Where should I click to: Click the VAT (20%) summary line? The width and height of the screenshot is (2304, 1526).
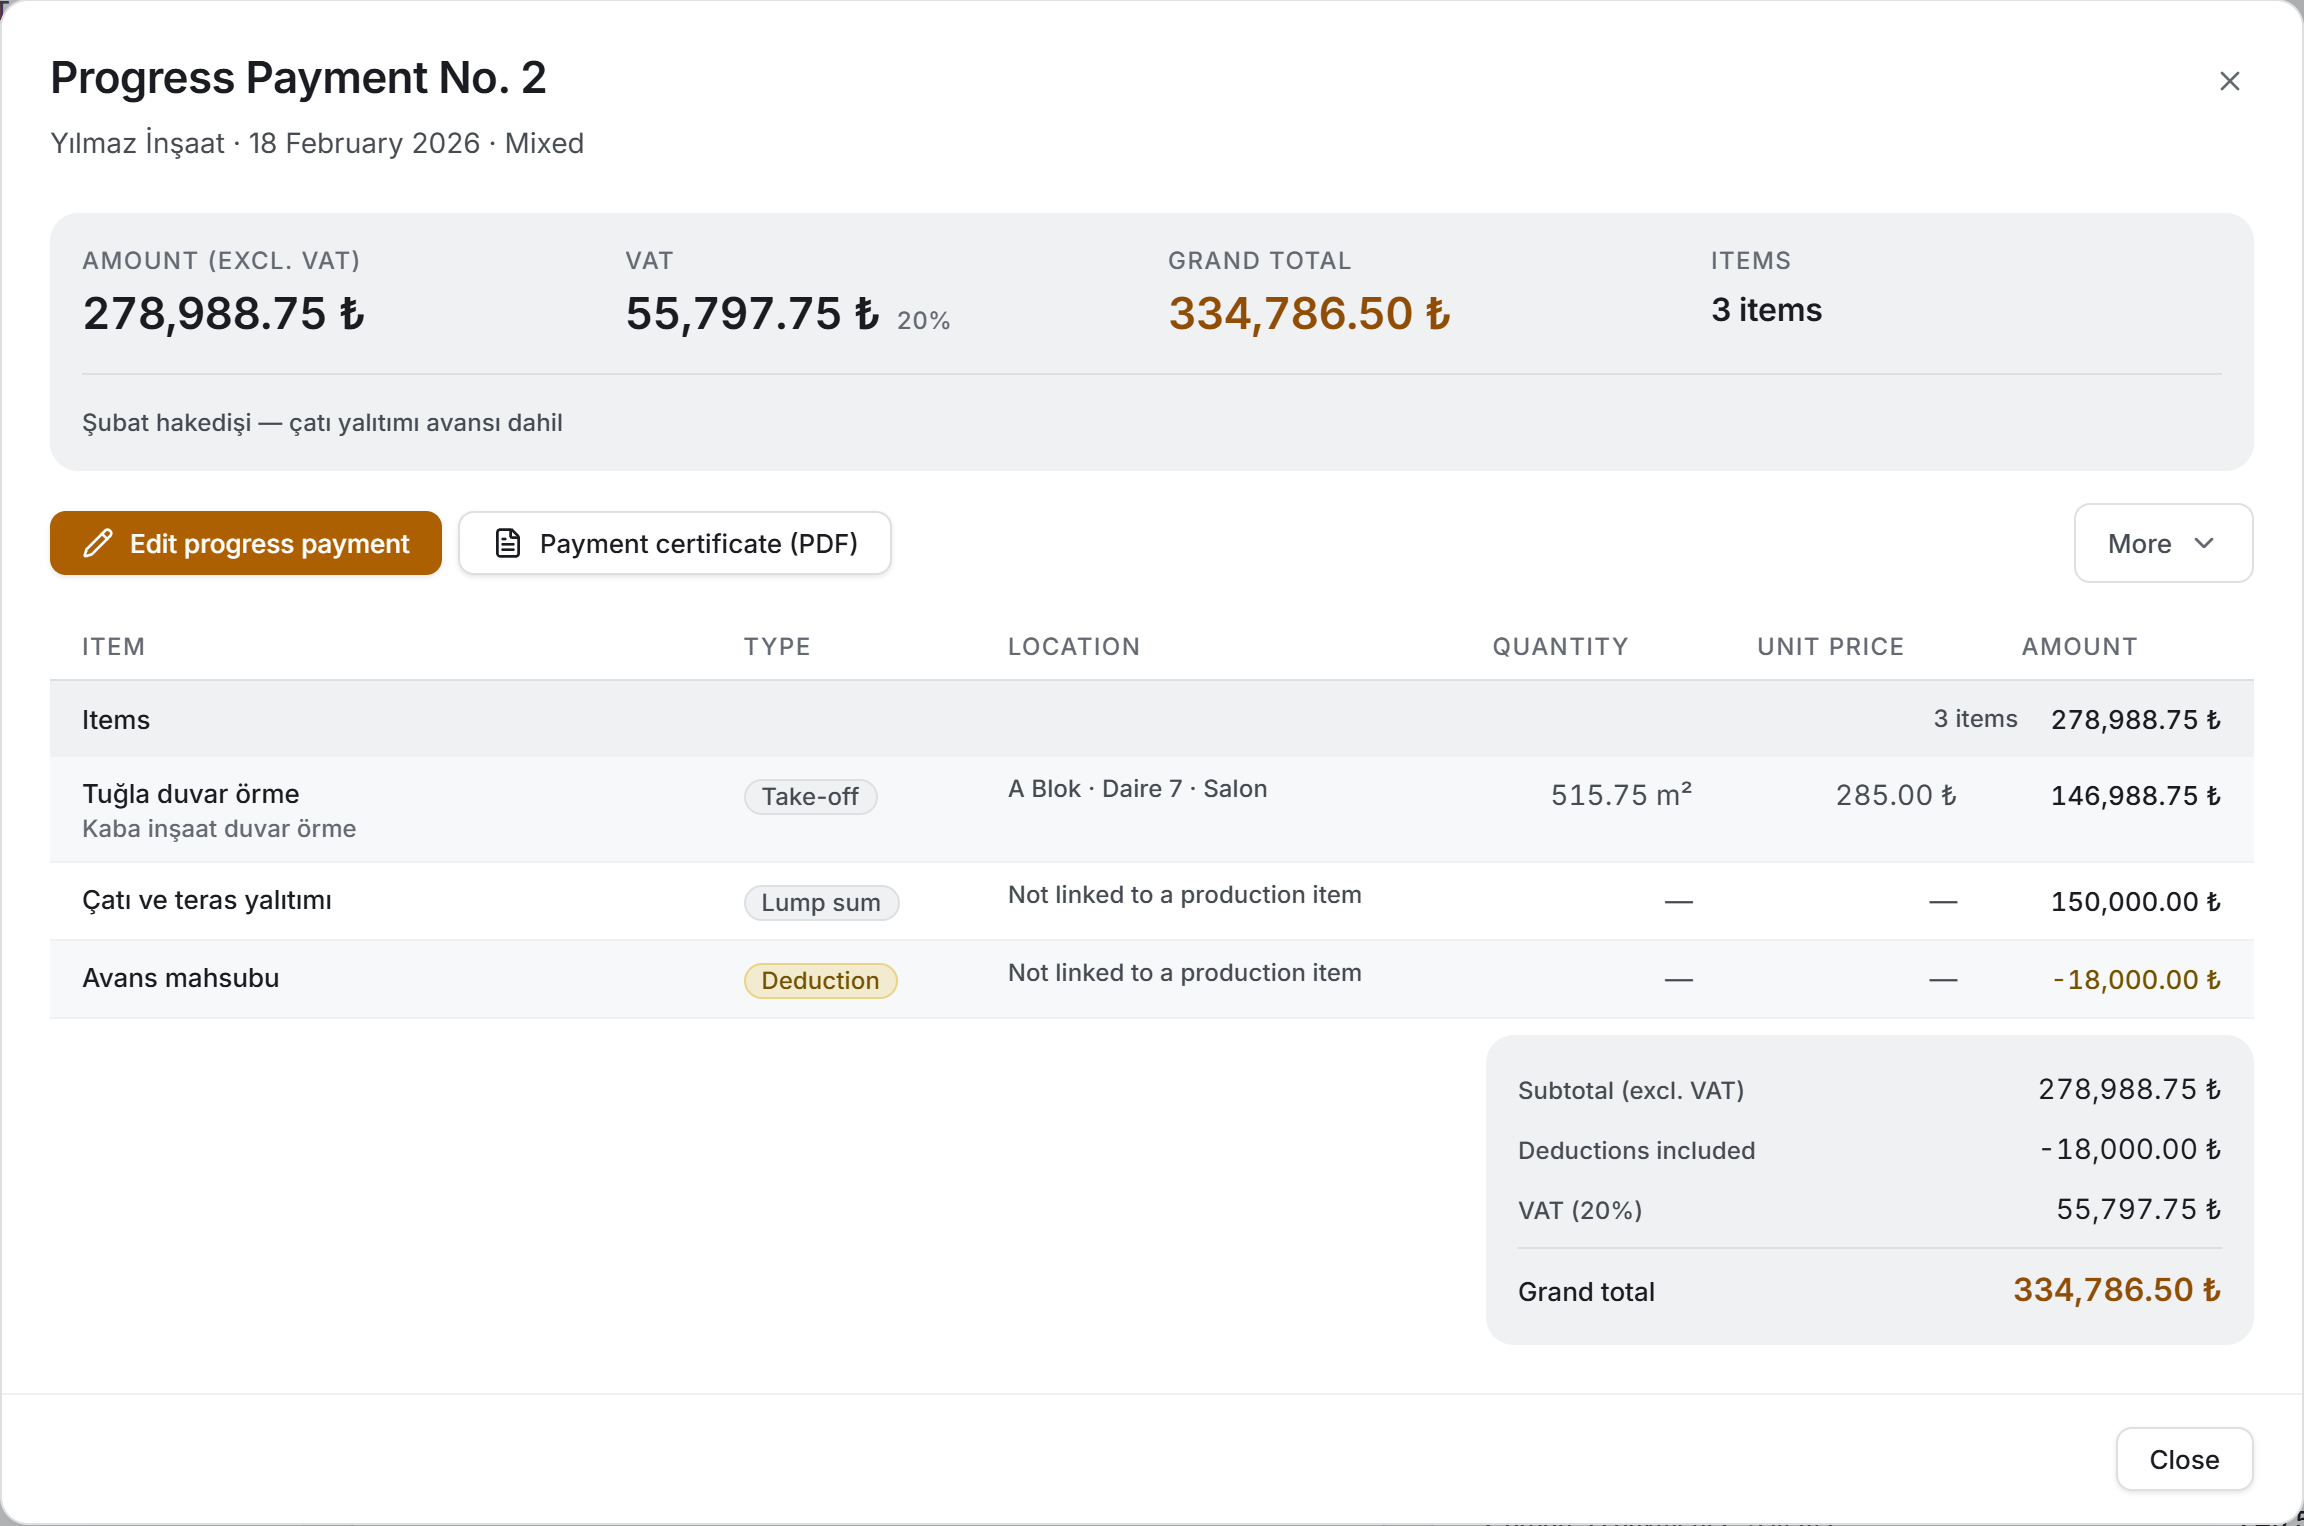(x=1869, y=1210)
